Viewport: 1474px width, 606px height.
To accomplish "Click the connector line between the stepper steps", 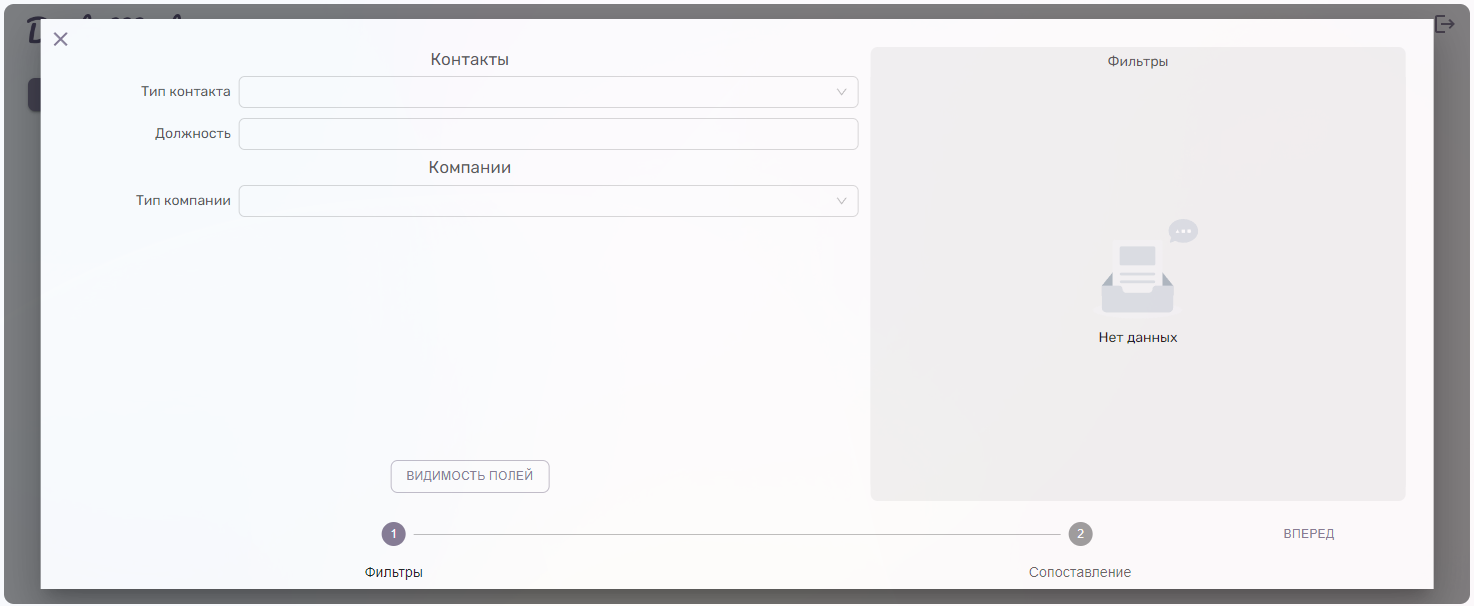I will pyautogui.click(x=736, y=534).
